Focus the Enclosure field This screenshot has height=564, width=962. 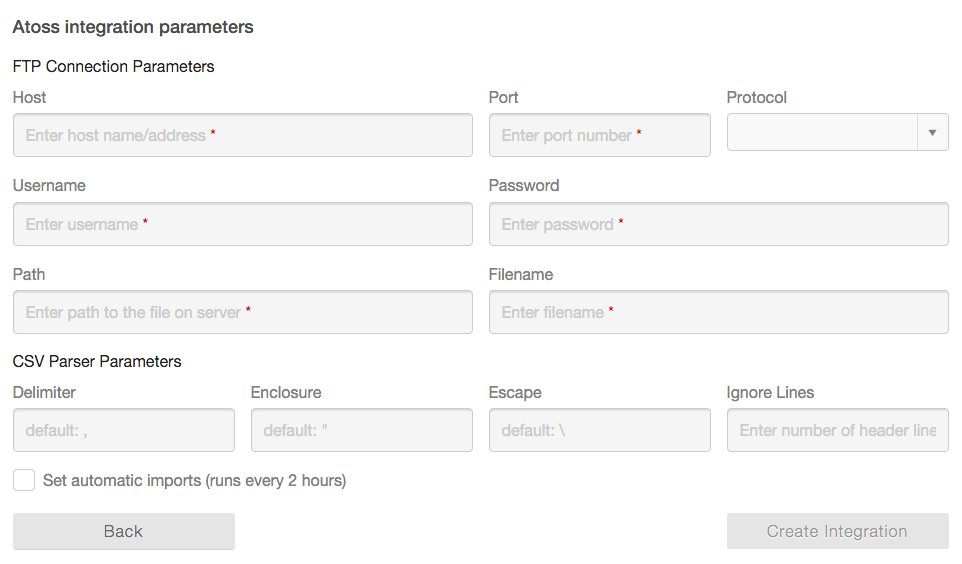tap(362, 430)
